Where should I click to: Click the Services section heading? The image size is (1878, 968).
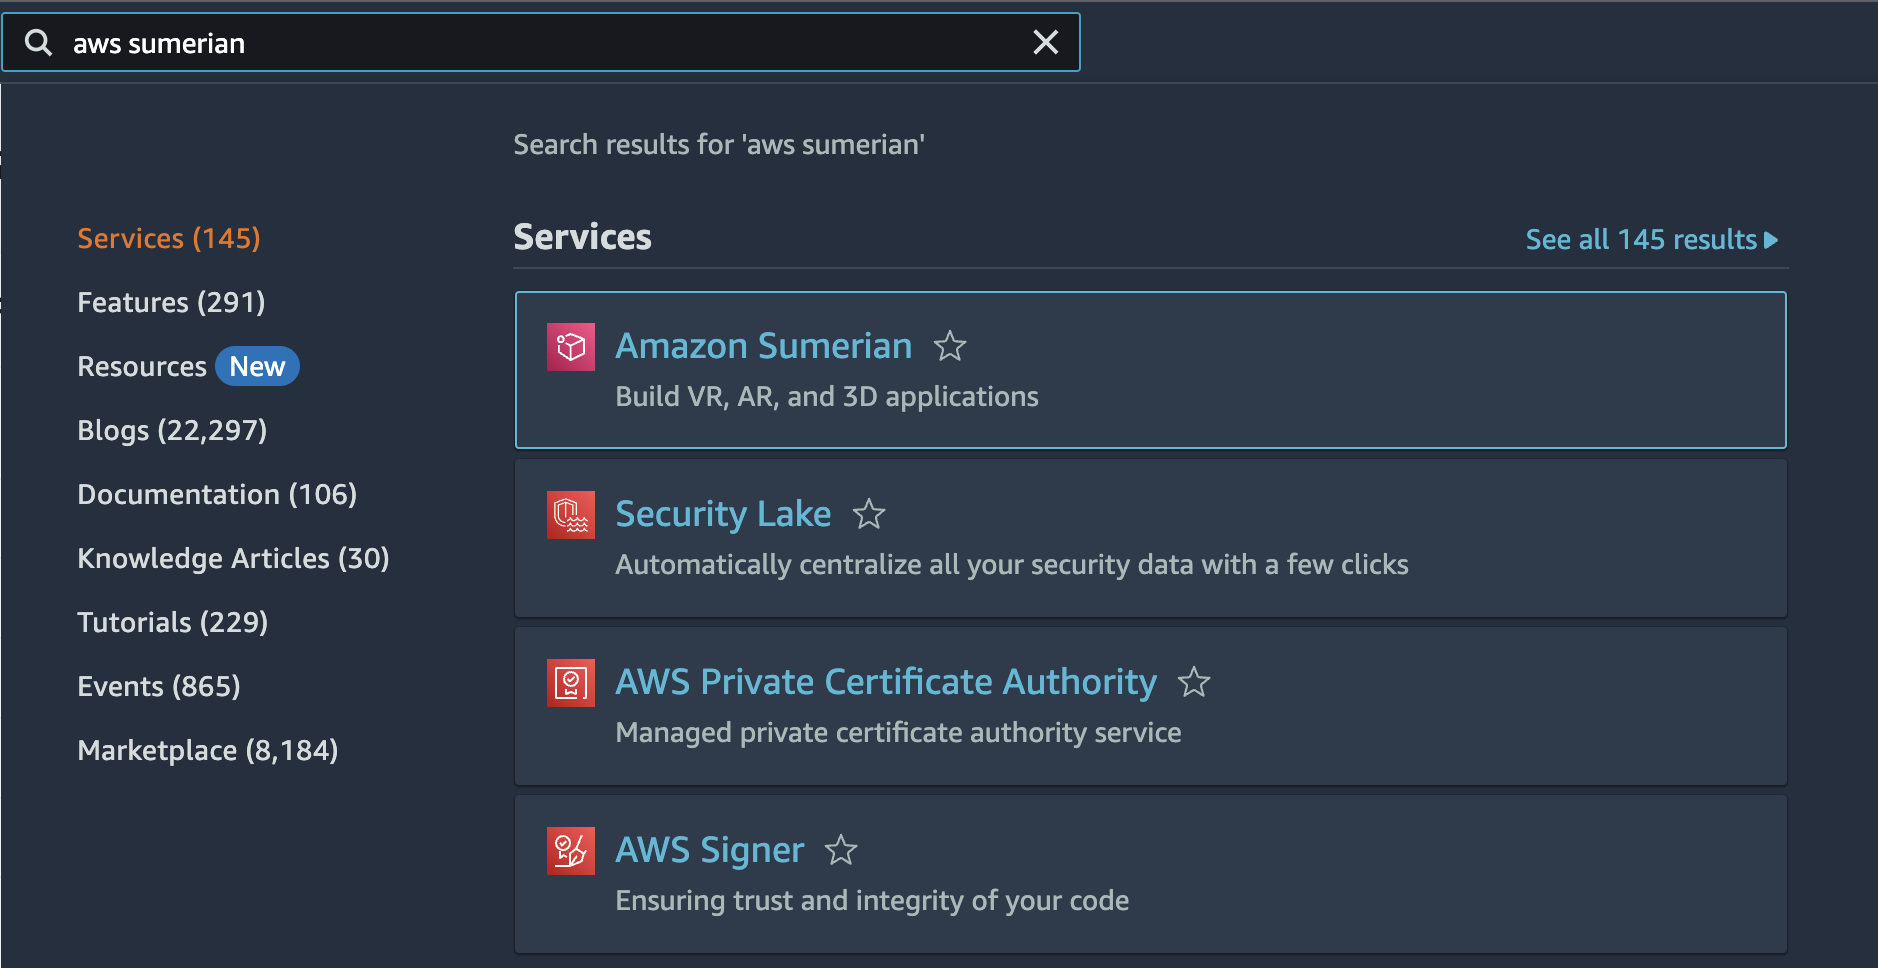click(x=582, y=237)
